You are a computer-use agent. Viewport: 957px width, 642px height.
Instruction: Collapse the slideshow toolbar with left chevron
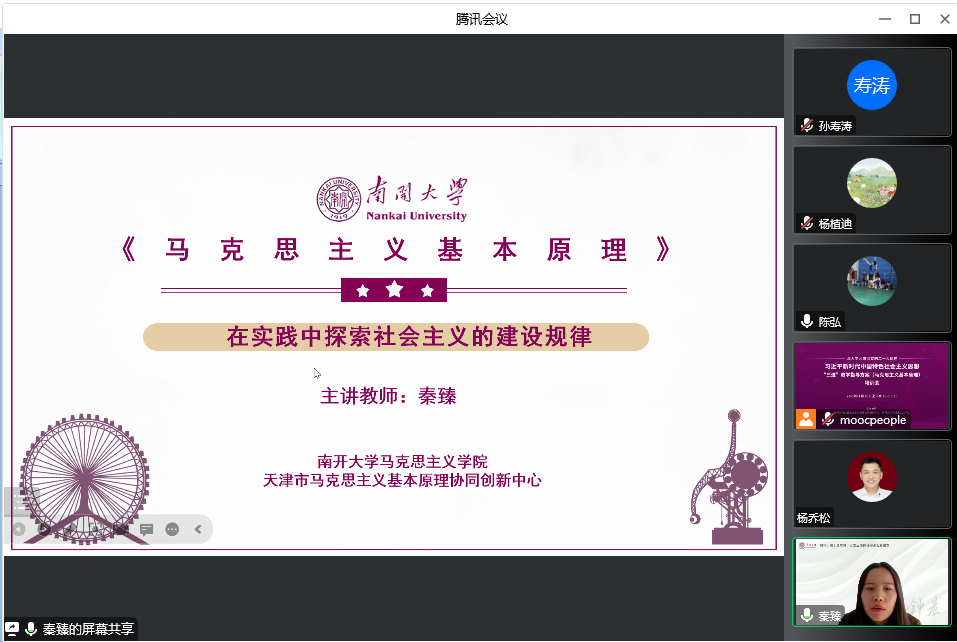click(x=198, y=529)
